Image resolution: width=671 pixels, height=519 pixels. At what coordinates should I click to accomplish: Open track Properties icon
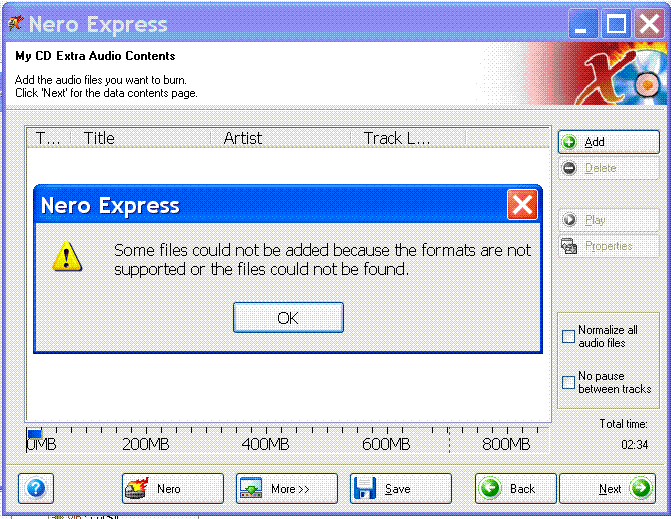click(569, 246)
